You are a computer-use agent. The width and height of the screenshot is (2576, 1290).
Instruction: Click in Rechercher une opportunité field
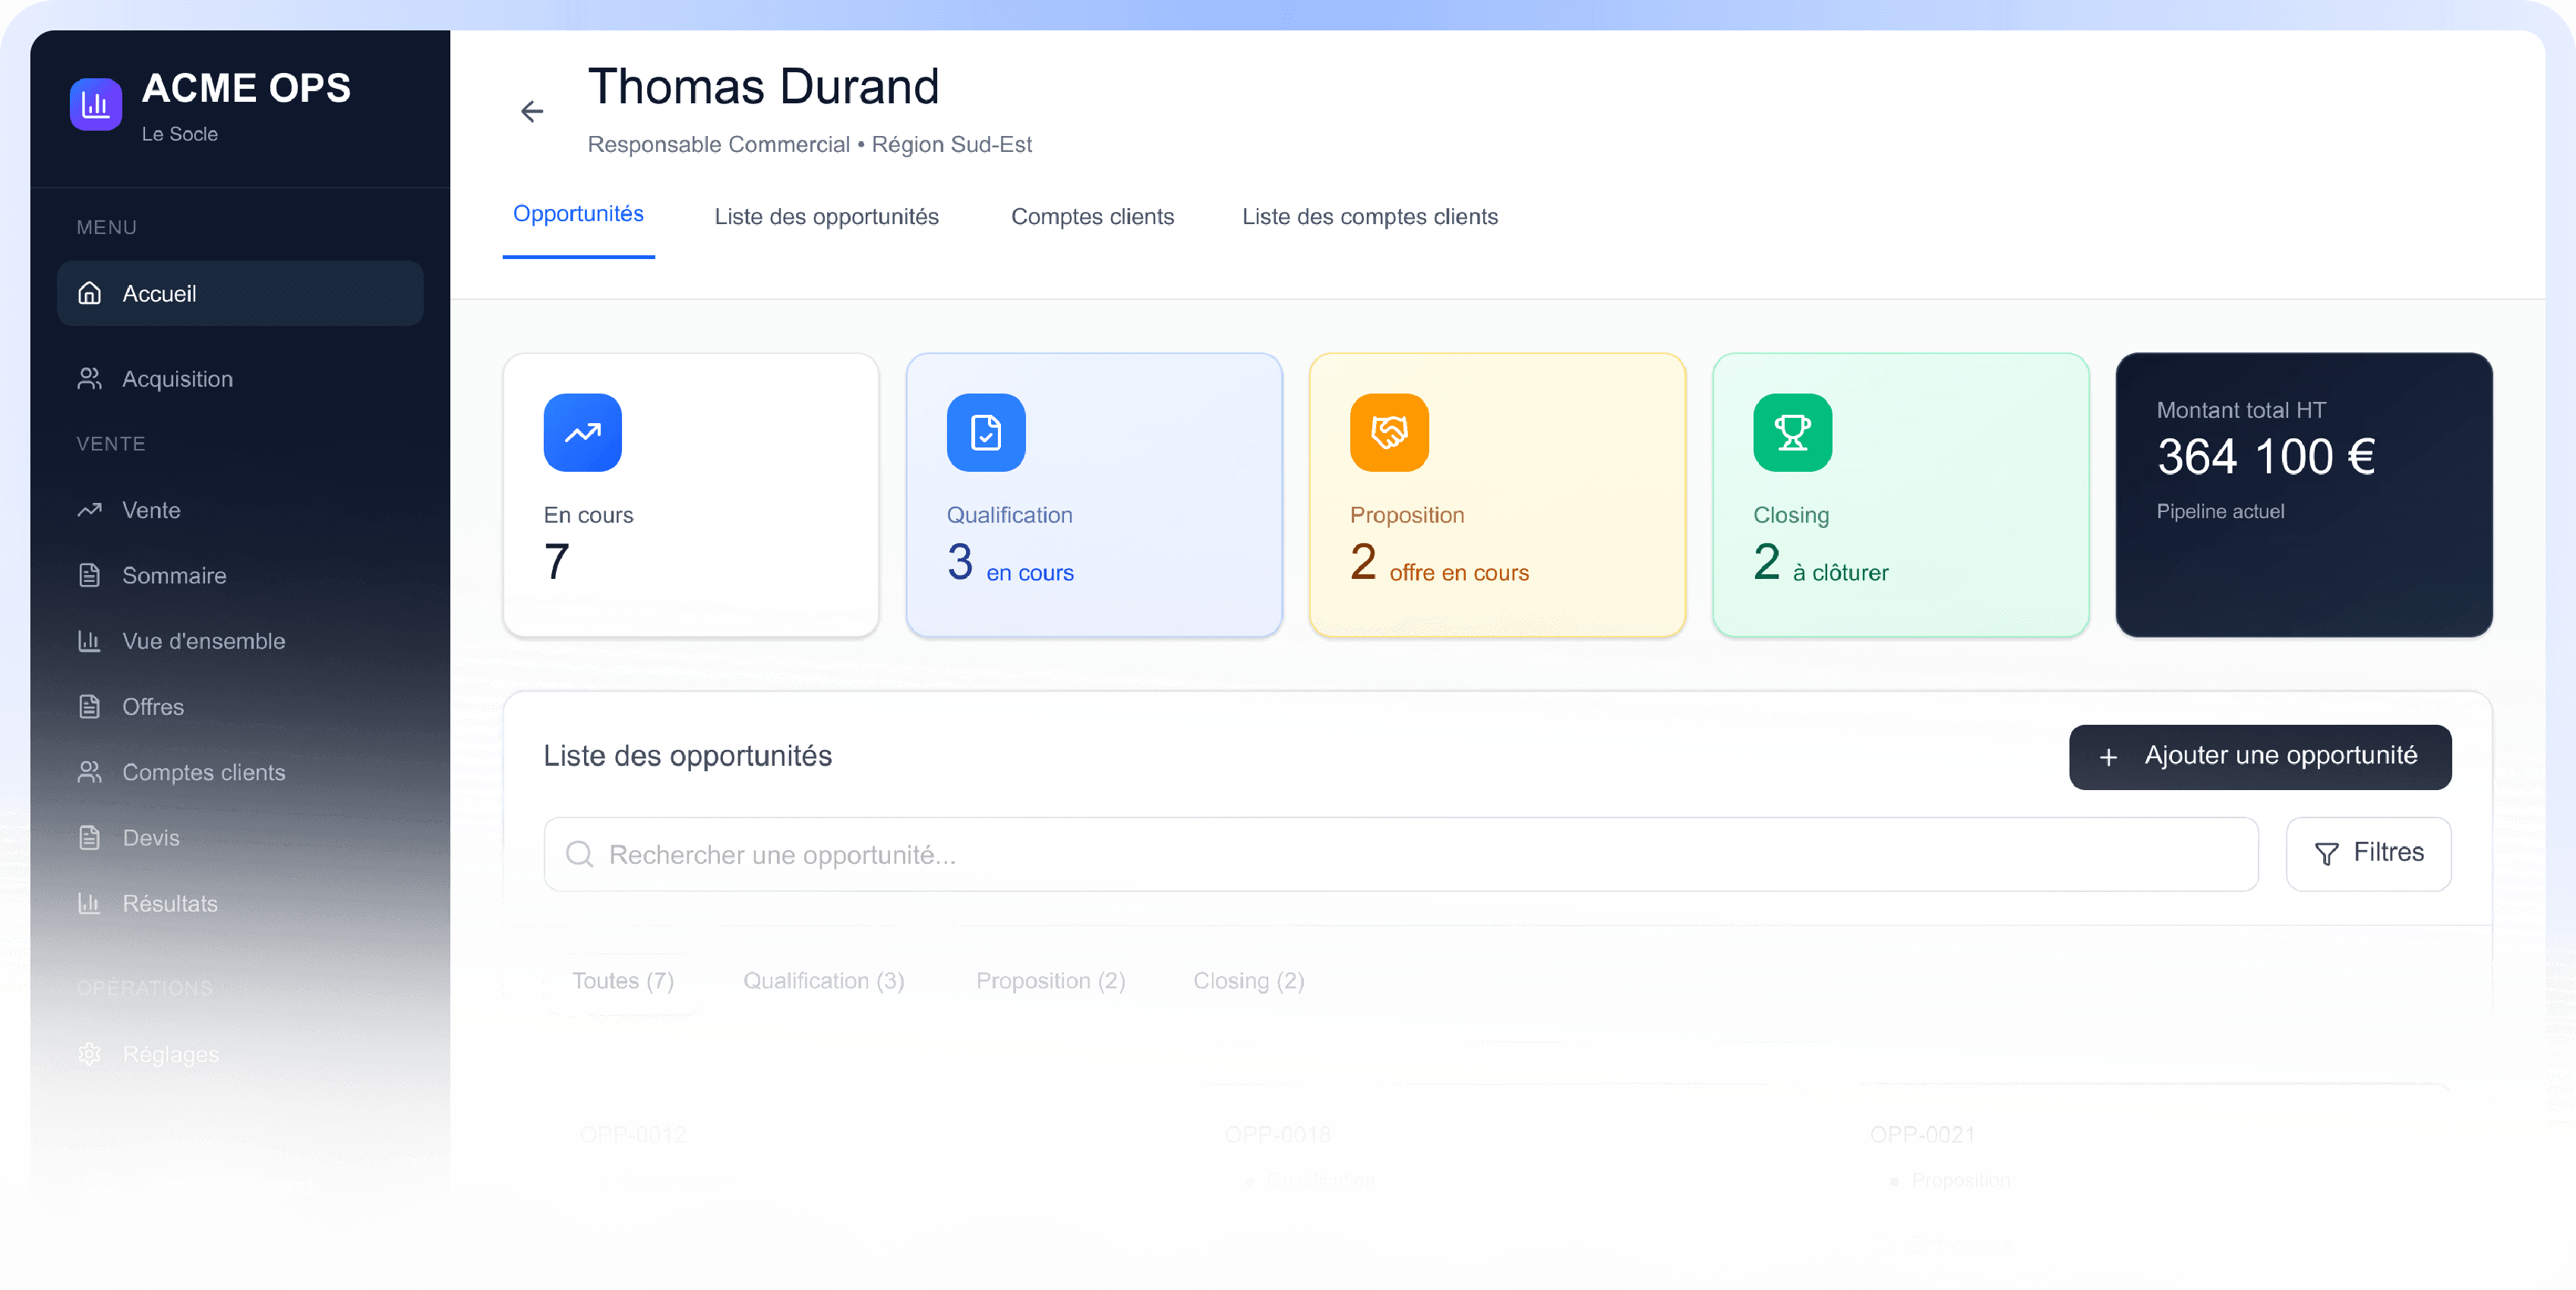[1400, 854]
